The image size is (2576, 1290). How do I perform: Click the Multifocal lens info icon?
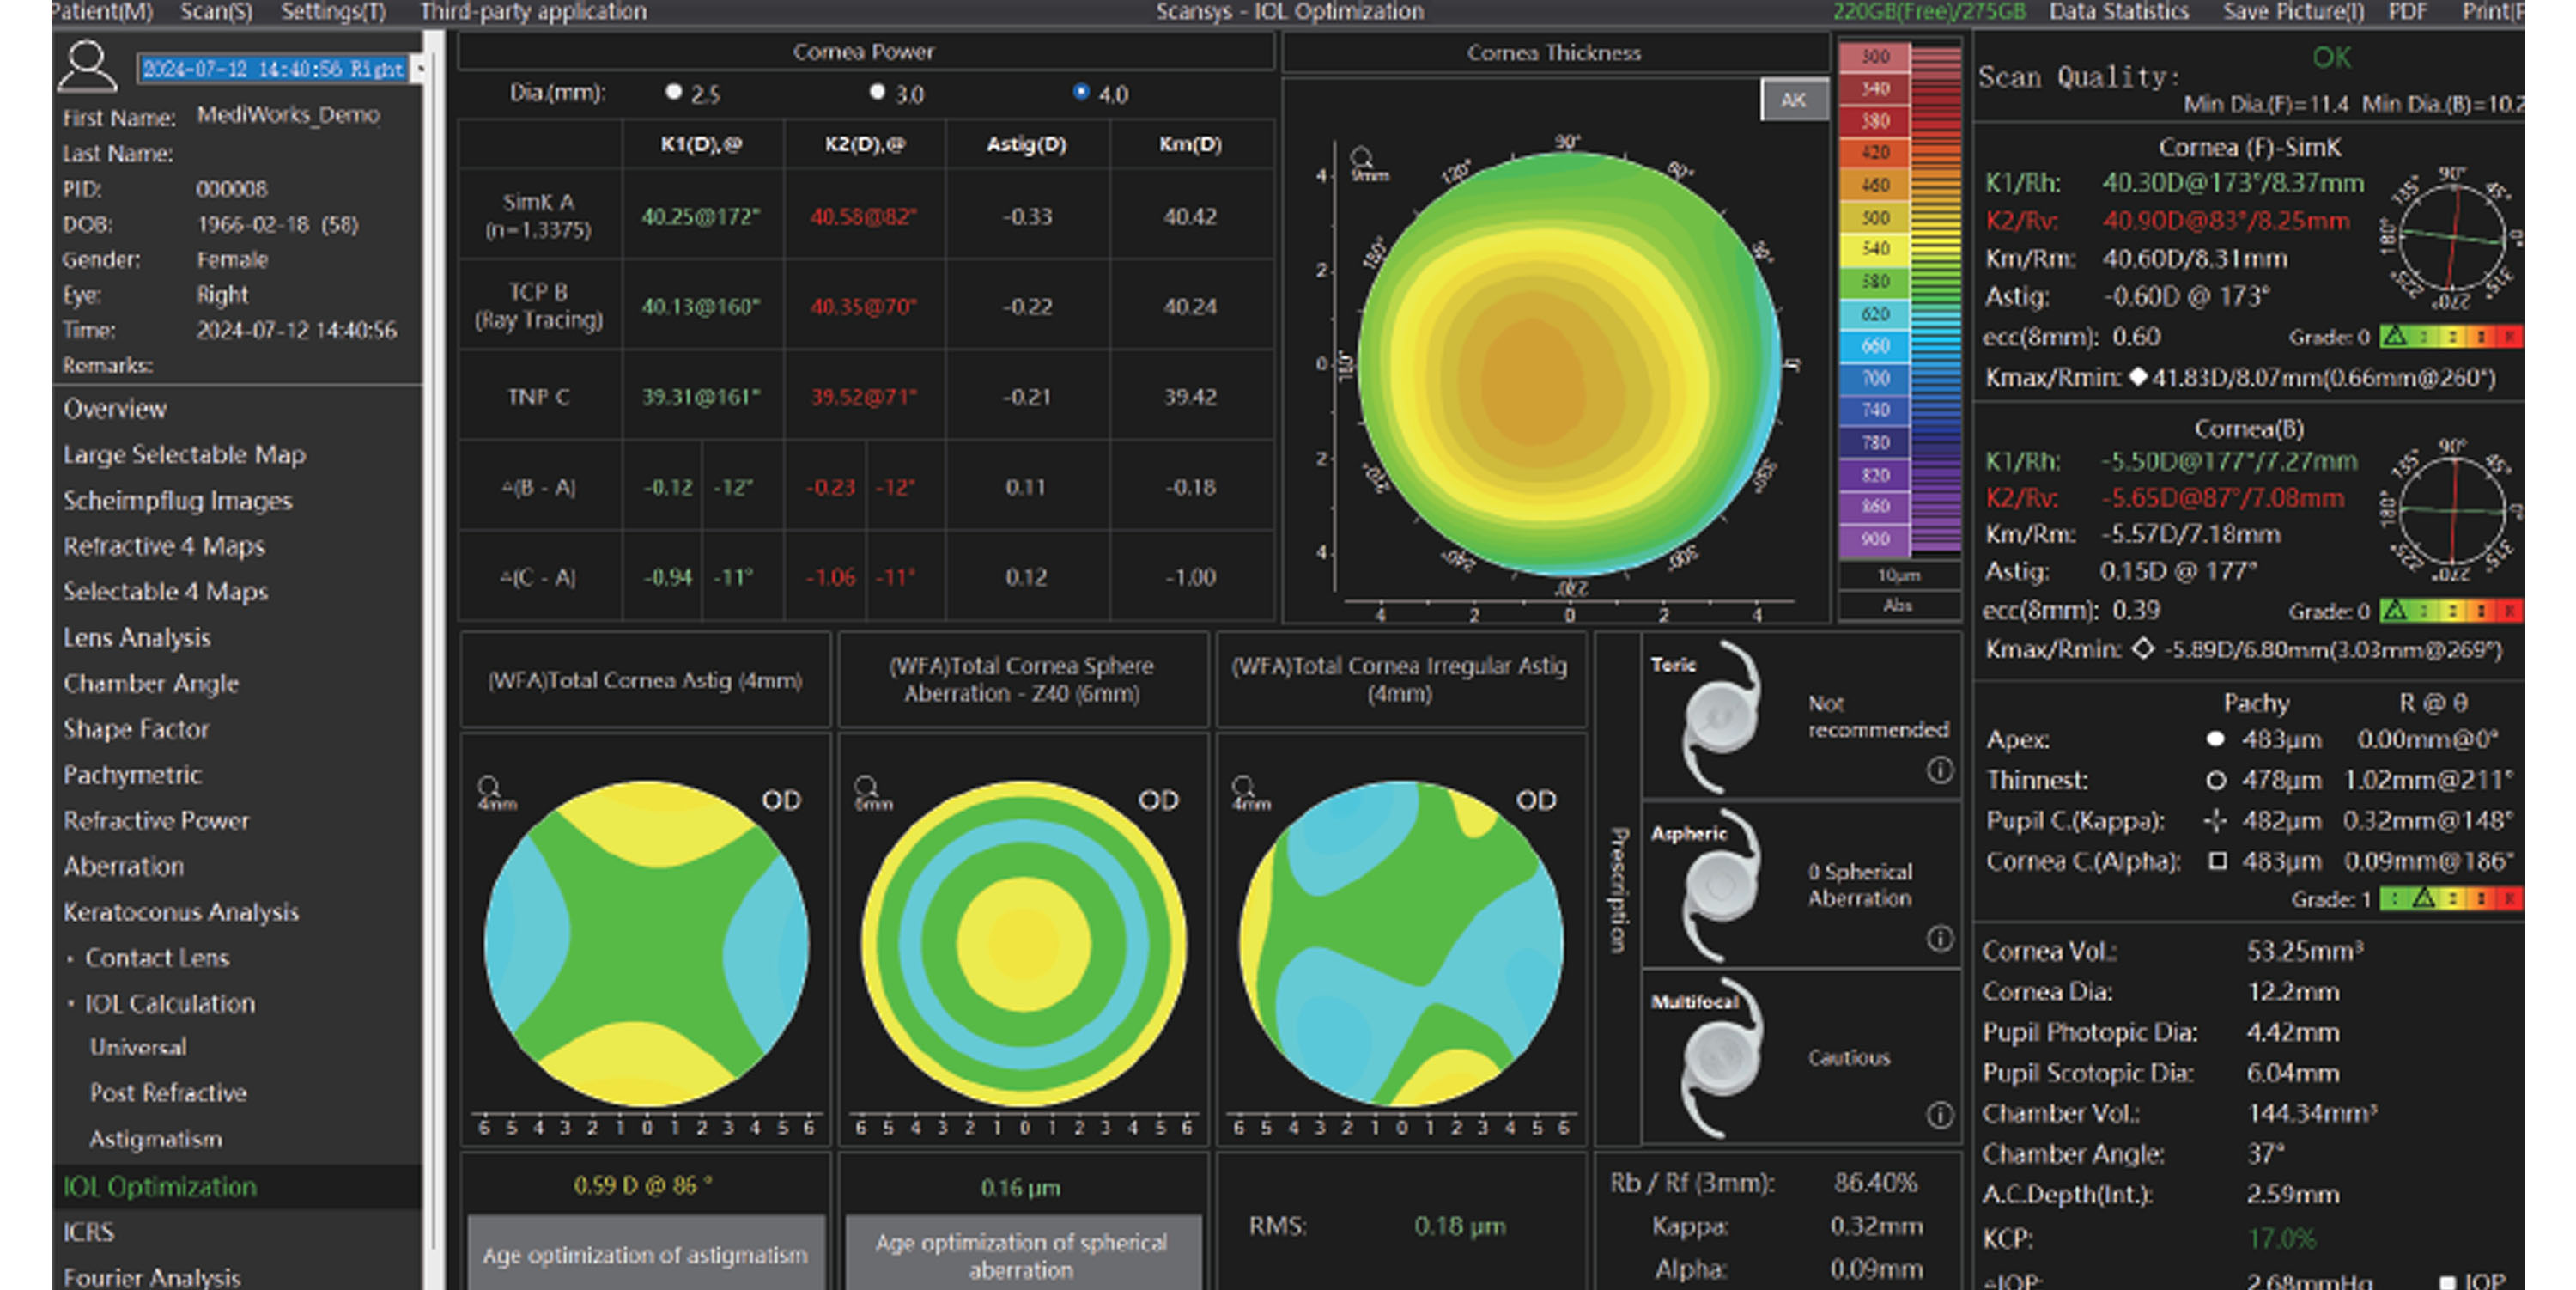[x=1939, y=1114]
